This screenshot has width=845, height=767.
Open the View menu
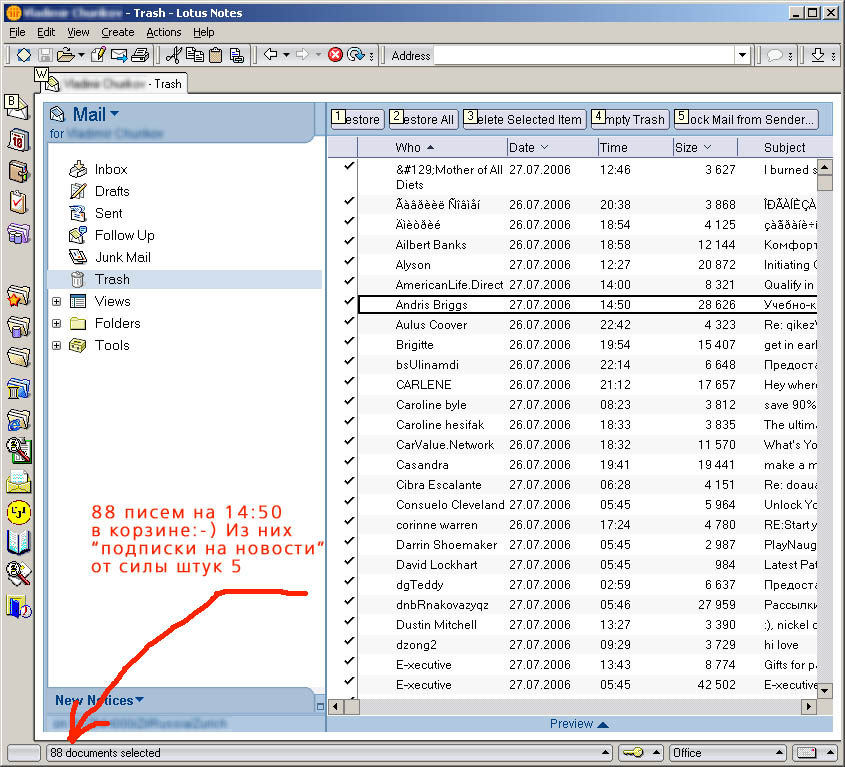[x=78, y=32]
